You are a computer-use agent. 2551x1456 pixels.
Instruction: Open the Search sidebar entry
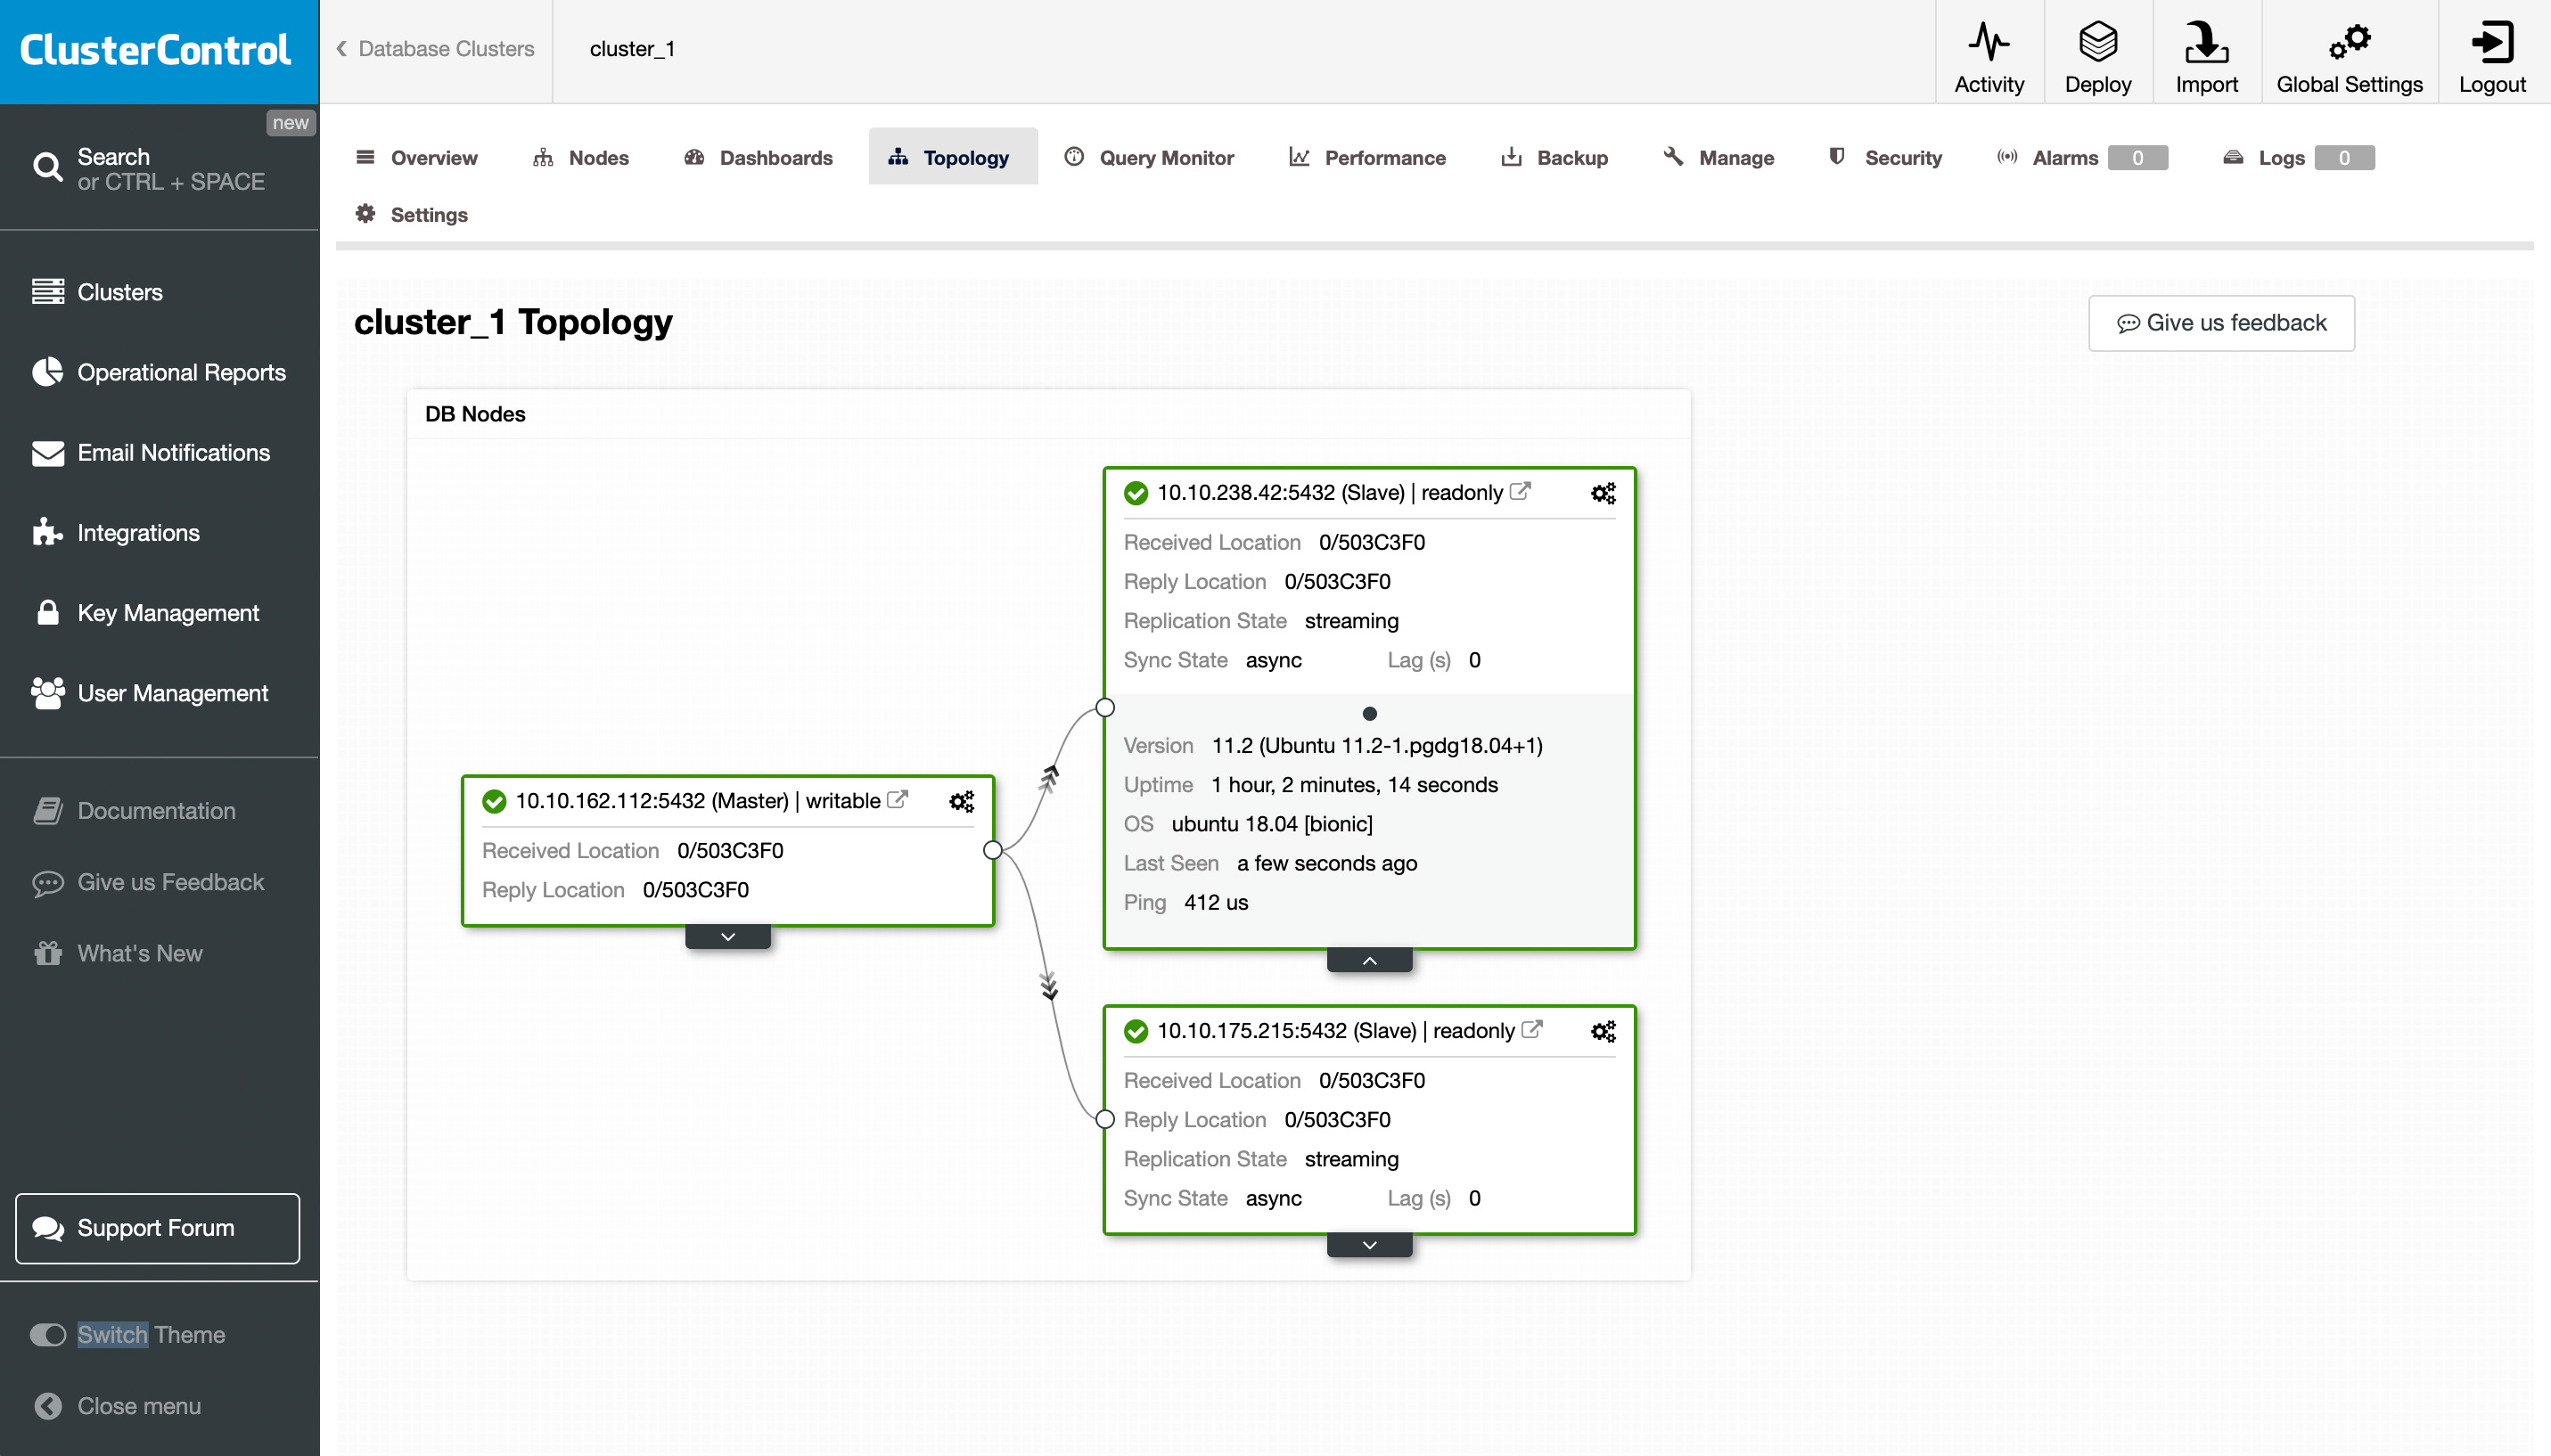tap(159, 169)
